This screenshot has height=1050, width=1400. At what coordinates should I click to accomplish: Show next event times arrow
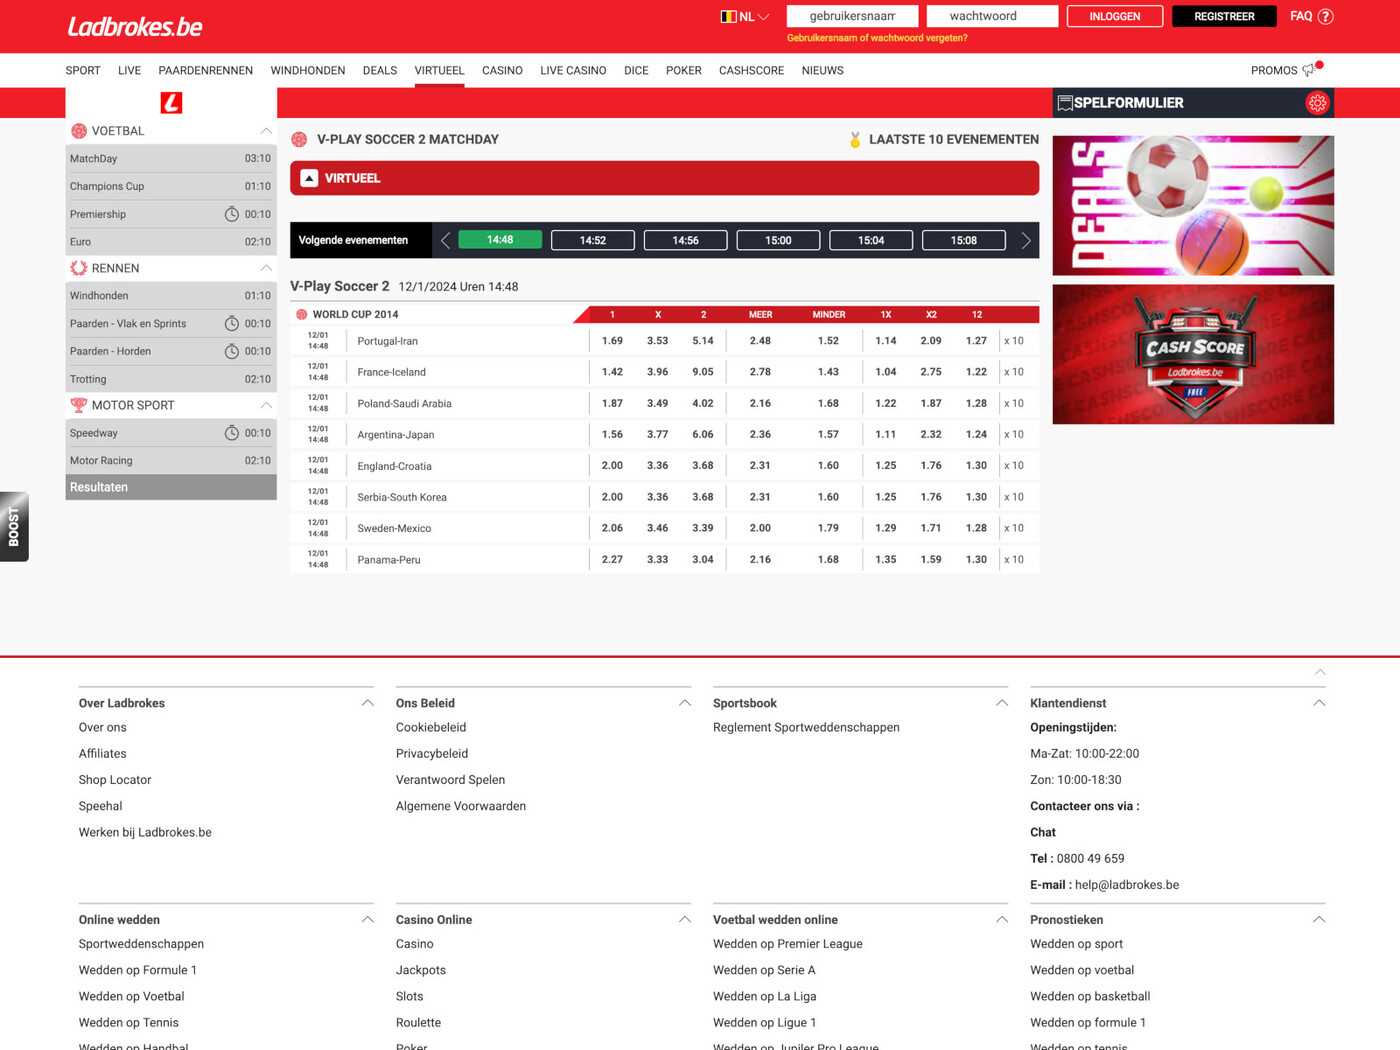1026,240
